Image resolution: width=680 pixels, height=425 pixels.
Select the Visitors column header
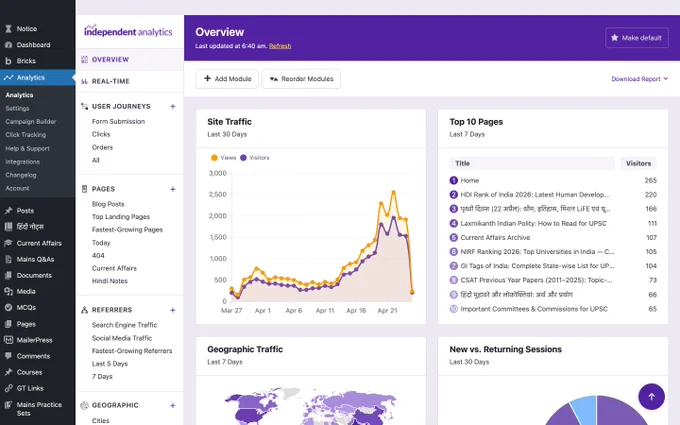[x=638, y=163]
